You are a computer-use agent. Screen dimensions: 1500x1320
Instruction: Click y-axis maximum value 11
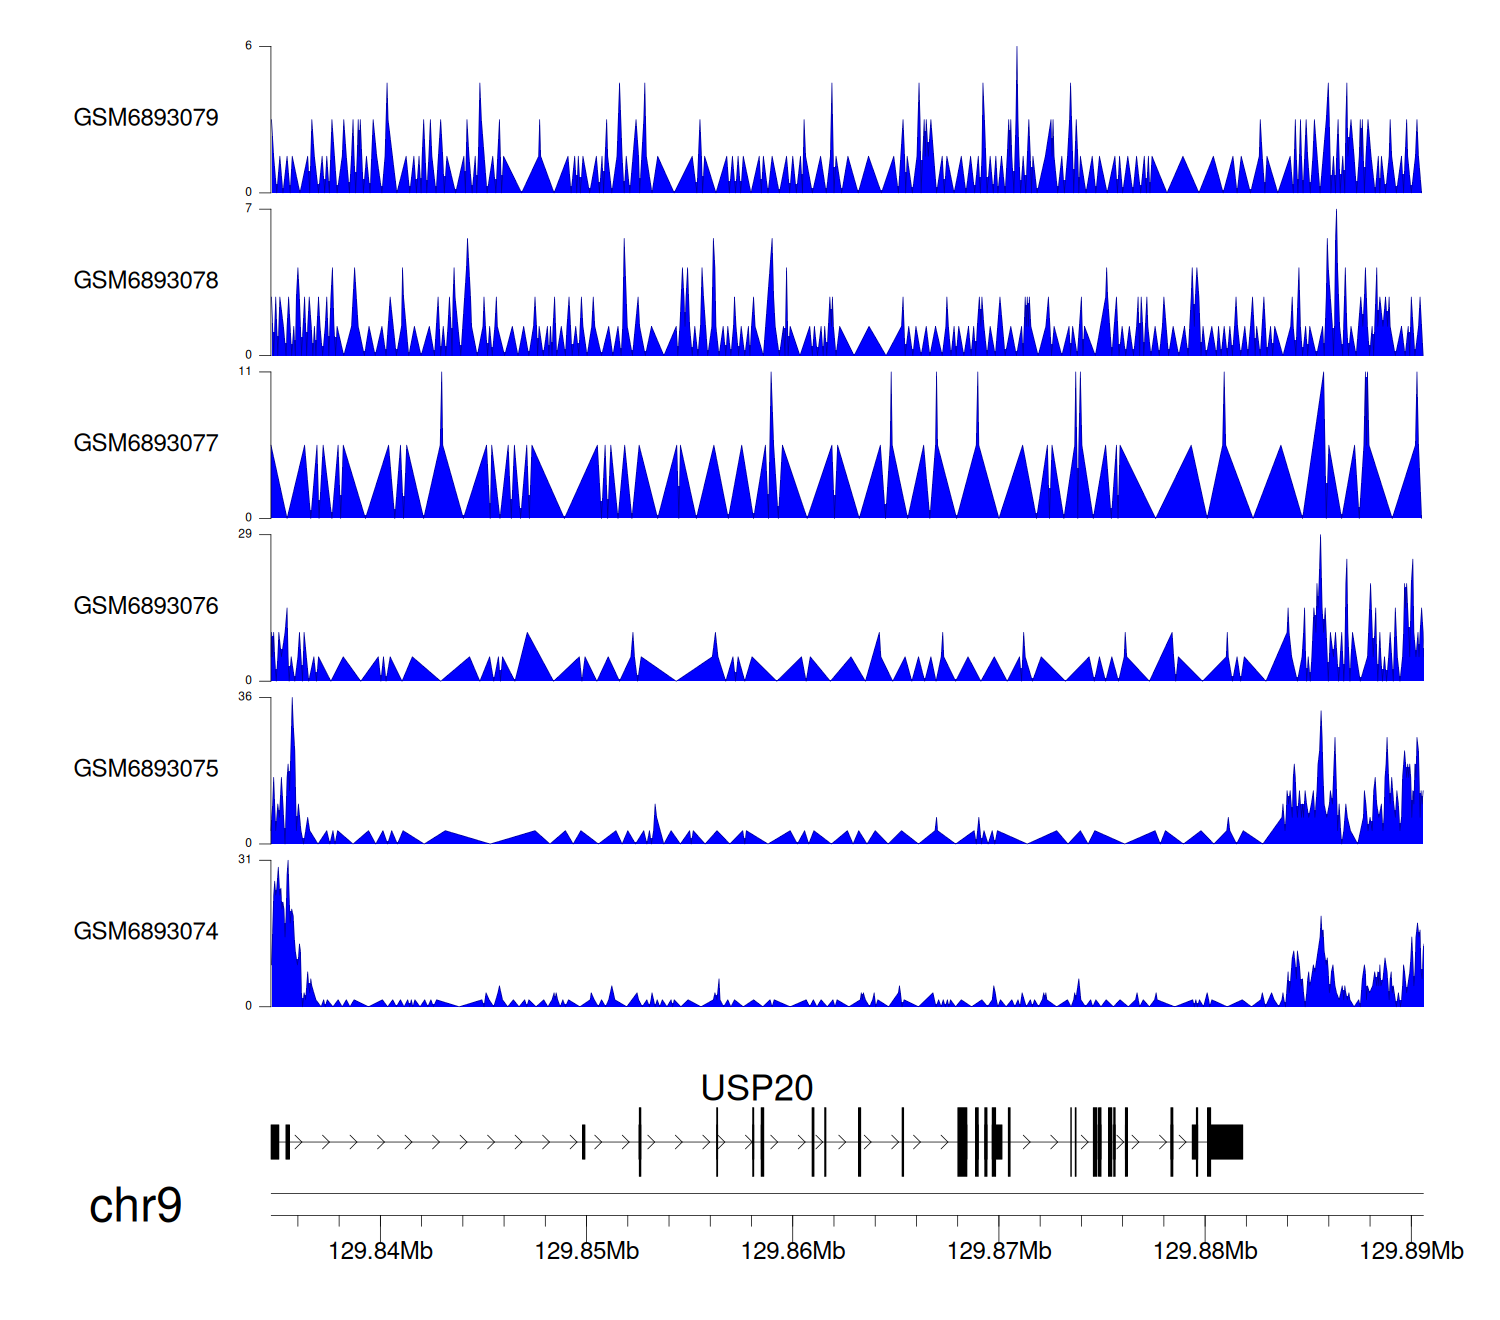(x=245, y=371)
